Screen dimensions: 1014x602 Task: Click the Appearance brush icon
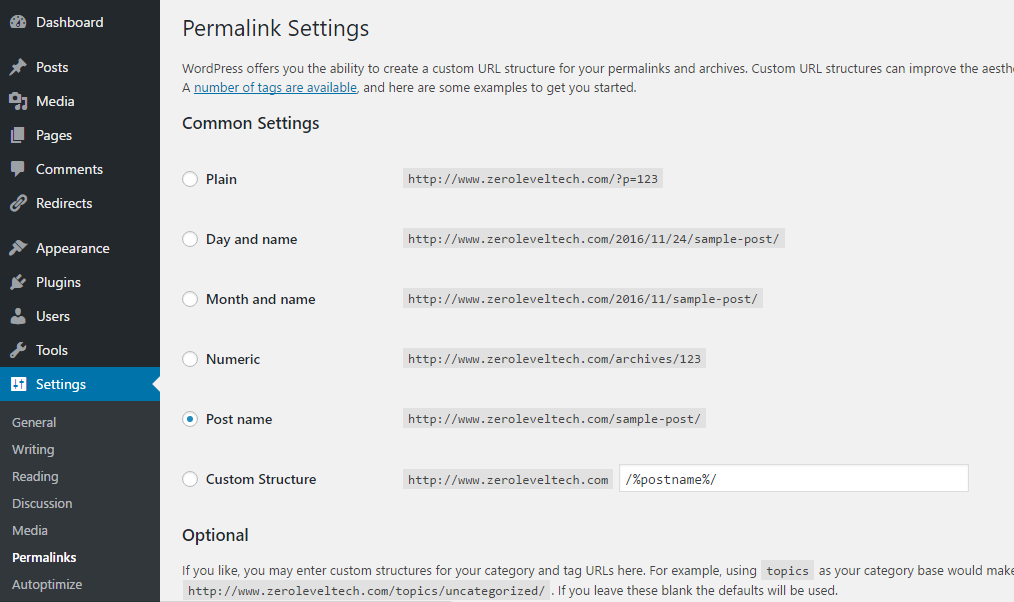18,248
